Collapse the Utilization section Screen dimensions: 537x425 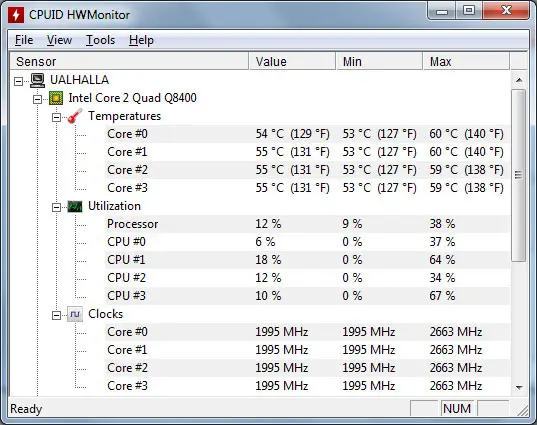click(x=56, y=208)
